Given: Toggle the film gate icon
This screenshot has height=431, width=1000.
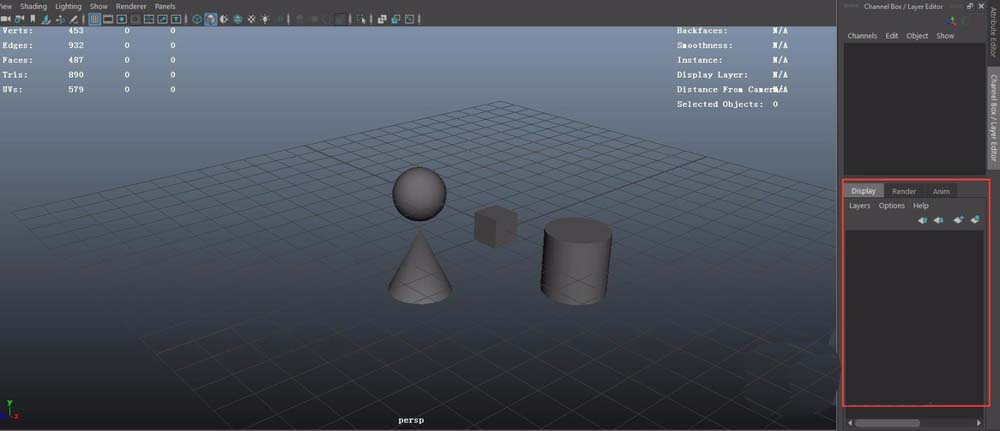Looking at the screenshot, I should (x=108, y=19).
